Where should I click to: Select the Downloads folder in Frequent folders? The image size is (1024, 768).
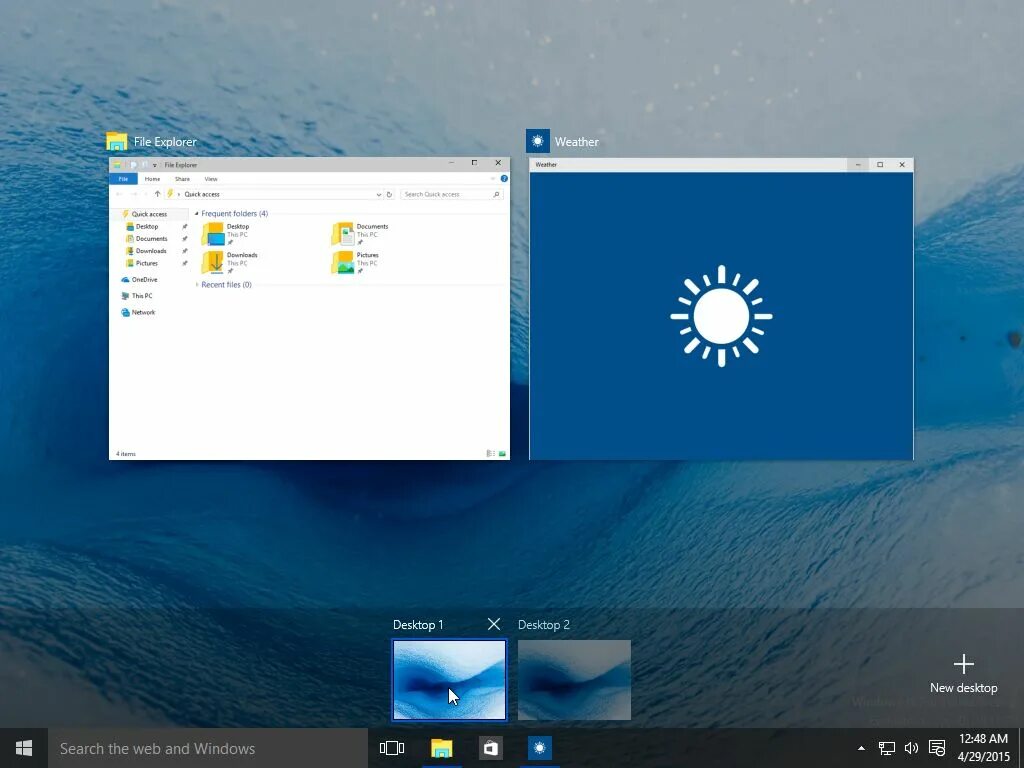pyautogui.click(x=230, y=263)
